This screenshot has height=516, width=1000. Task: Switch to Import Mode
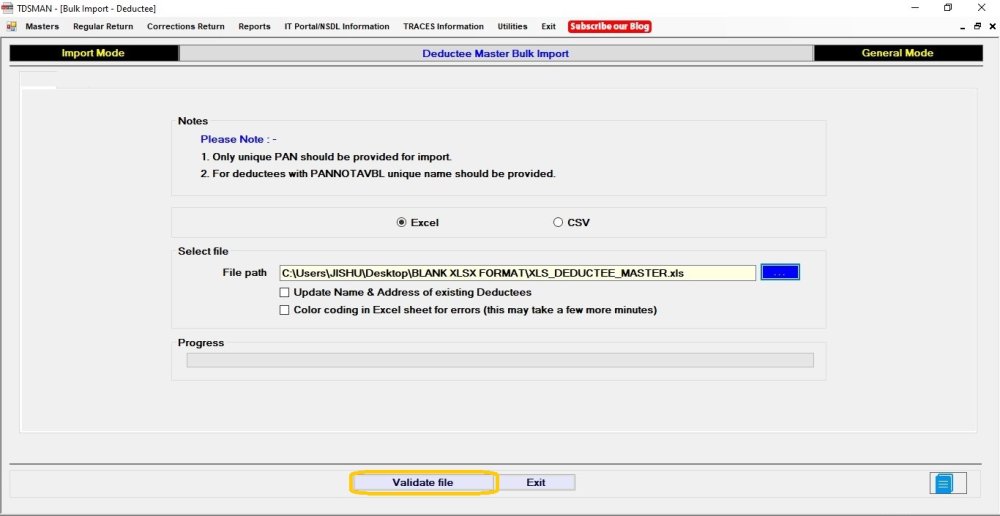pos(93,53)
